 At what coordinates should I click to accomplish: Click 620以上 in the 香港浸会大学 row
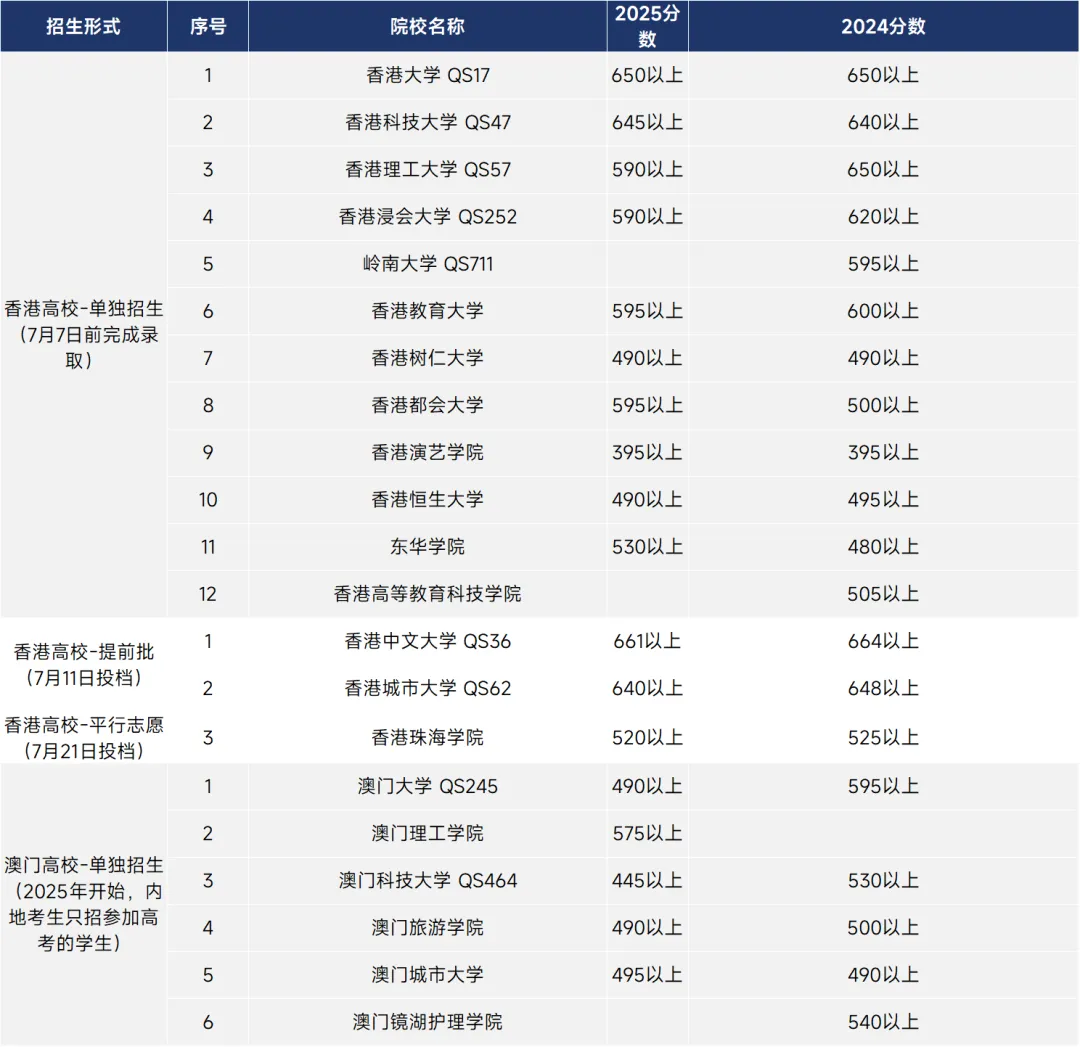coord(884,217)
